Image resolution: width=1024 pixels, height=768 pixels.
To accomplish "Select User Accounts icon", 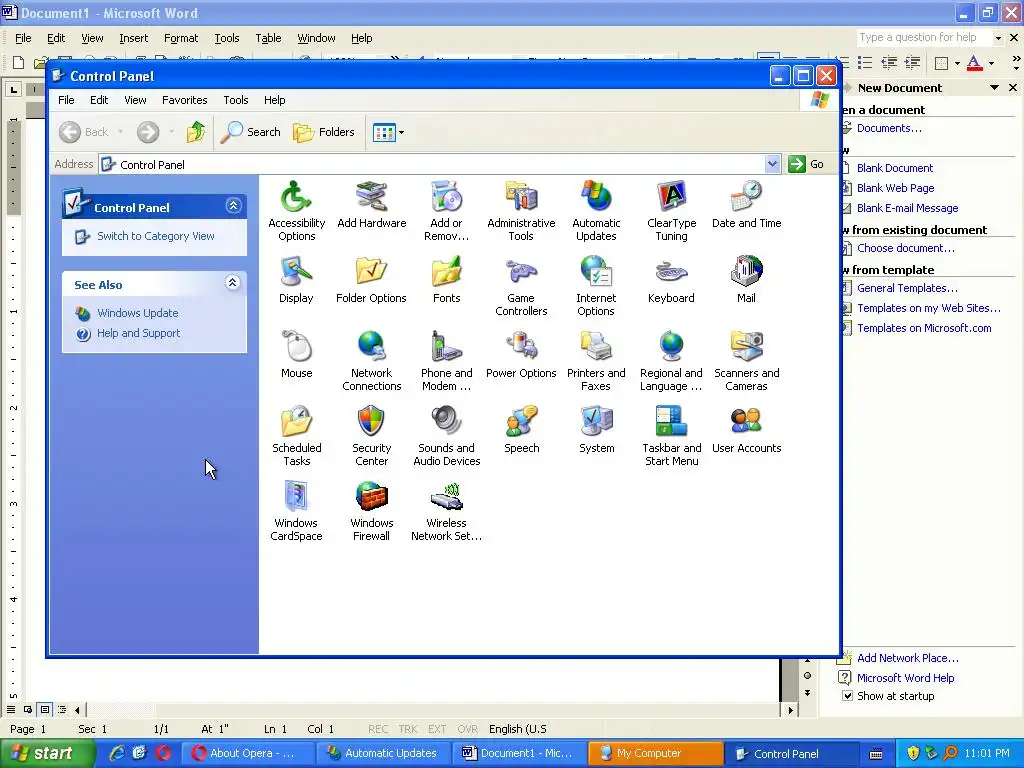I will 746,429.
